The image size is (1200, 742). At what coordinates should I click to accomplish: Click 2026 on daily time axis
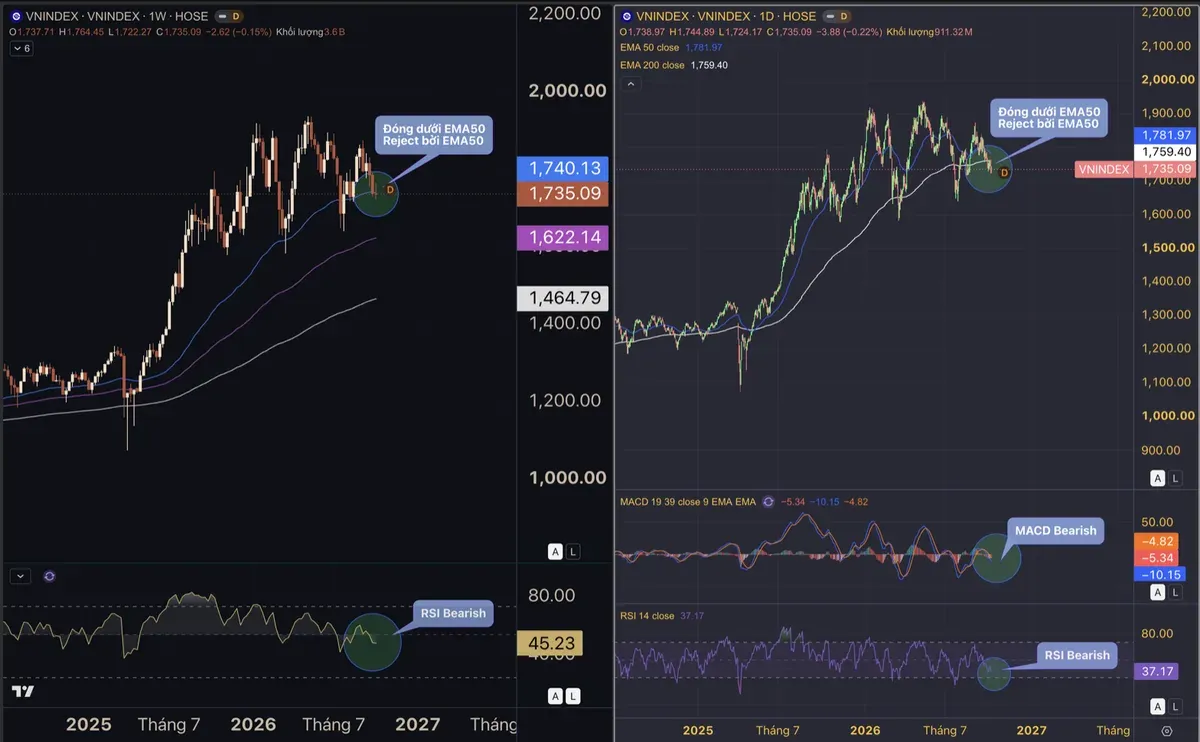pyautogui.click(x=865, y=731)
